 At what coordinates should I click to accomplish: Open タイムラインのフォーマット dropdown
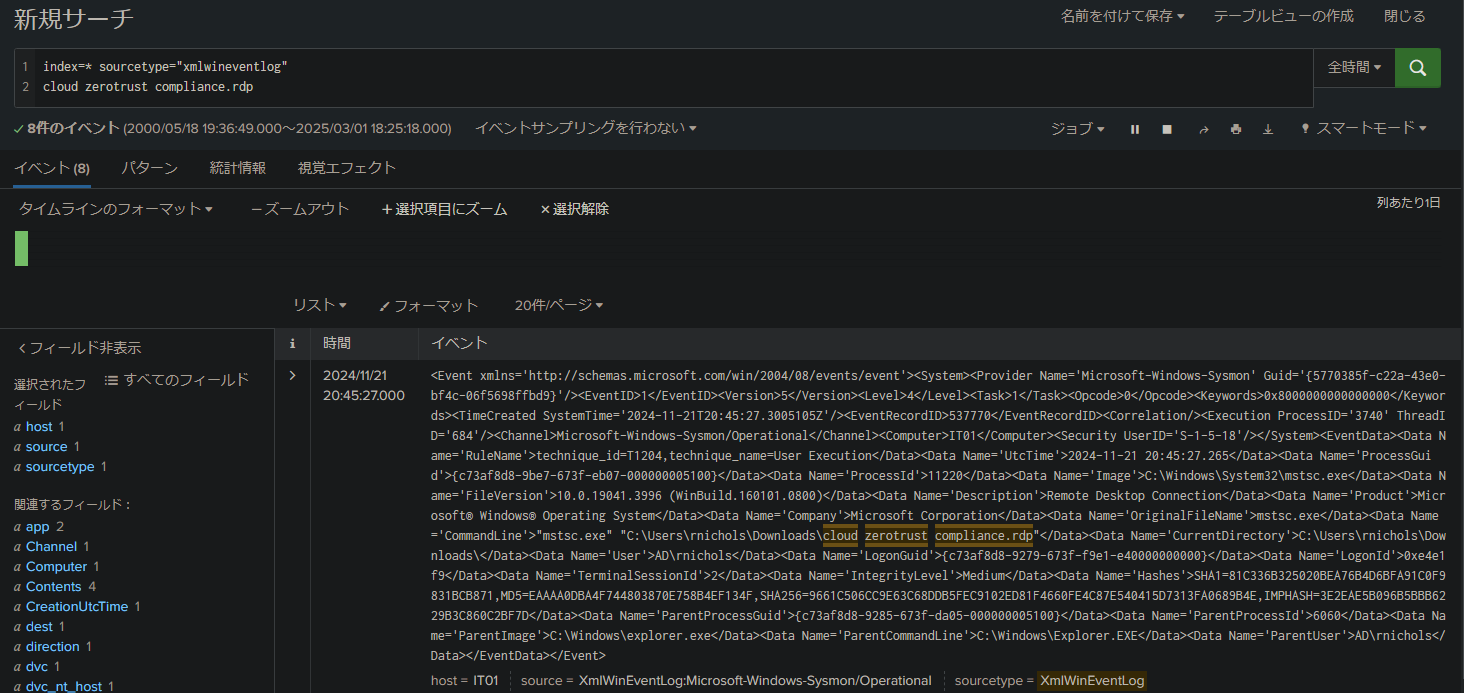116,209
